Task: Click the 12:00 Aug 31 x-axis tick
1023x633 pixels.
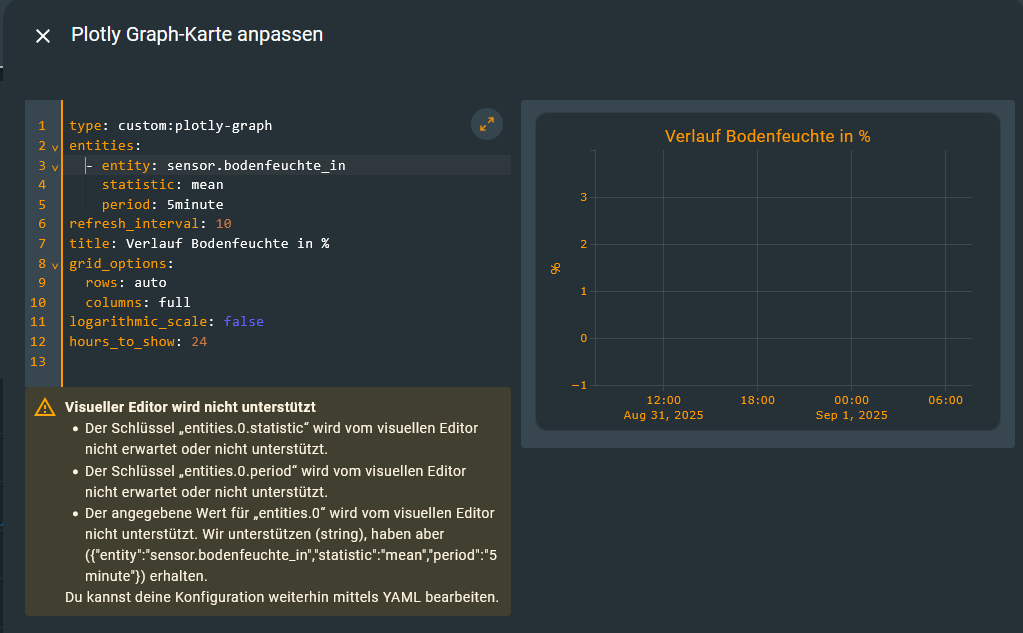Action: pyautogui.click(x=663, y=407)
